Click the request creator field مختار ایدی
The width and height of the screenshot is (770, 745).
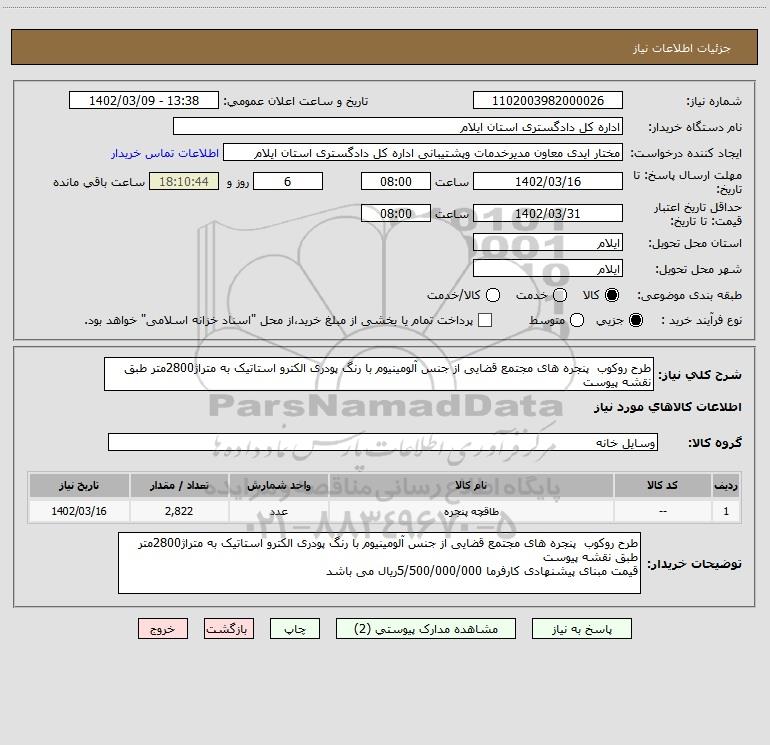pyautogui.click(x=422, y=153)
